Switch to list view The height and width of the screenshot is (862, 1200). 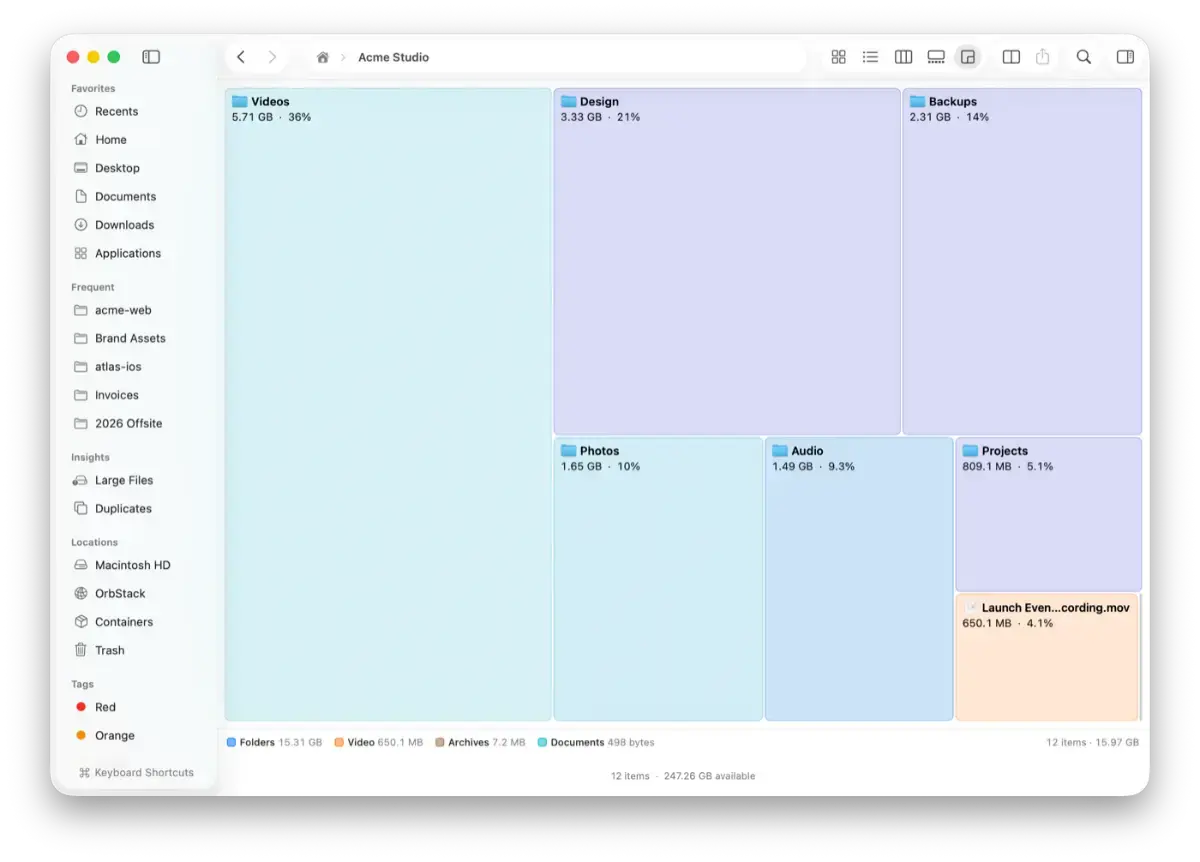point(871,57)
